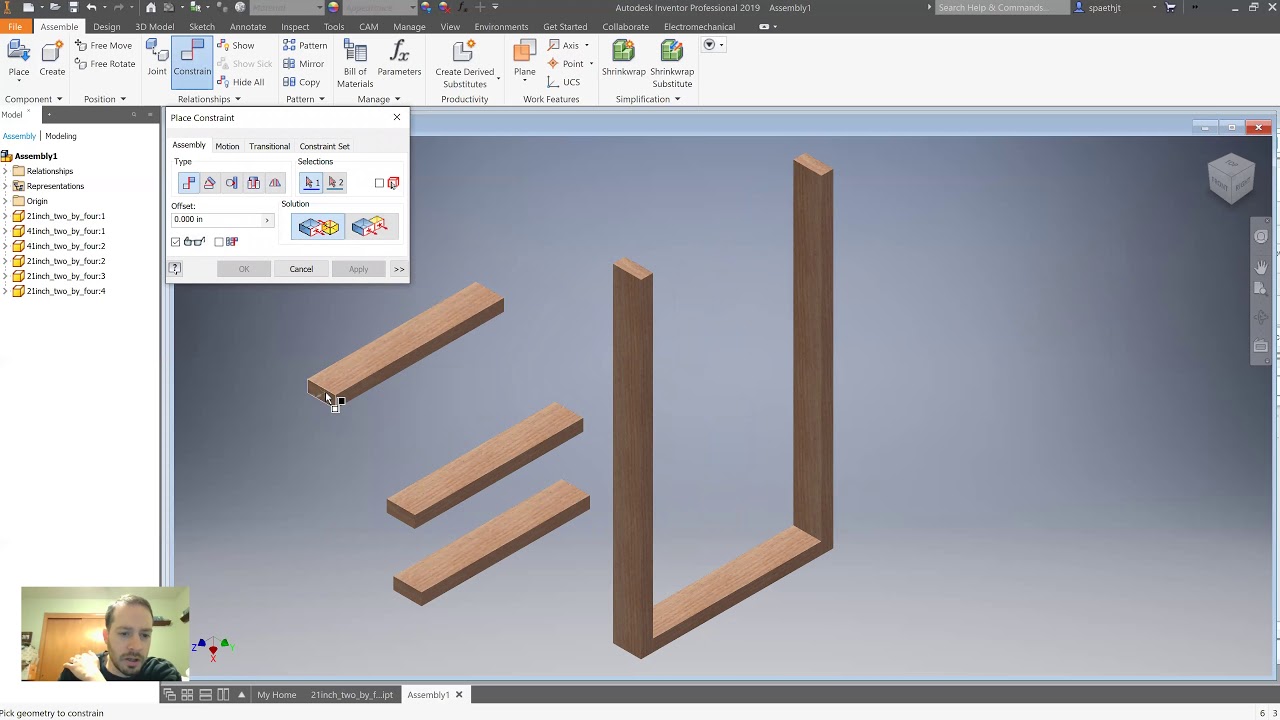Choose the Mate solution option

coord(319,227)
